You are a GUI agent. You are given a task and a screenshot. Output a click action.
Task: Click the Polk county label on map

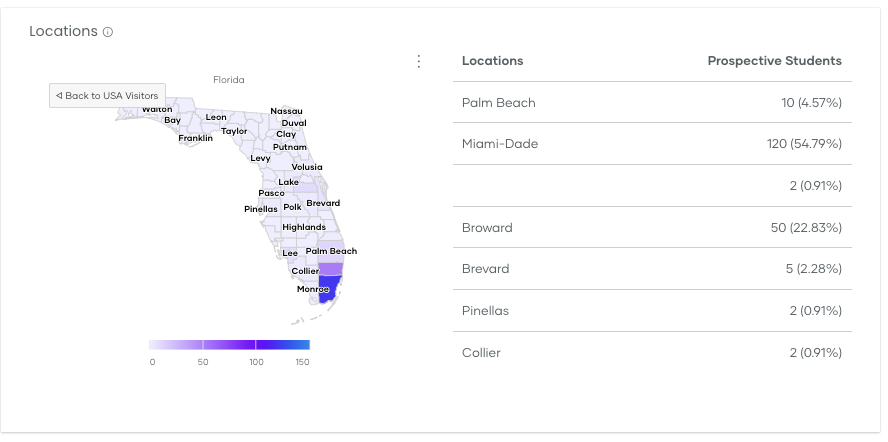292,207
